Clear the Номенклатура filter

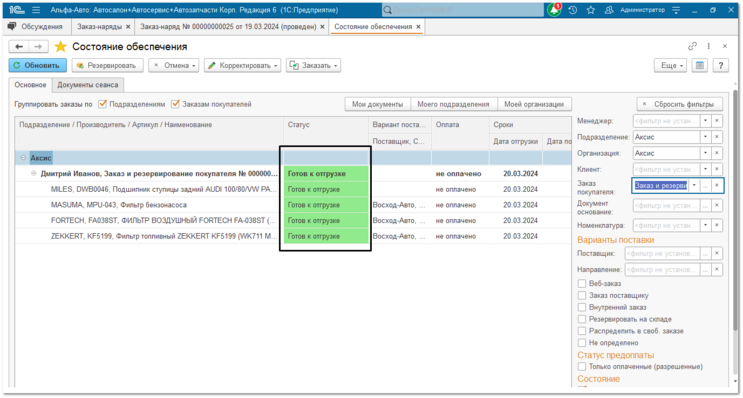click(717, 225)
